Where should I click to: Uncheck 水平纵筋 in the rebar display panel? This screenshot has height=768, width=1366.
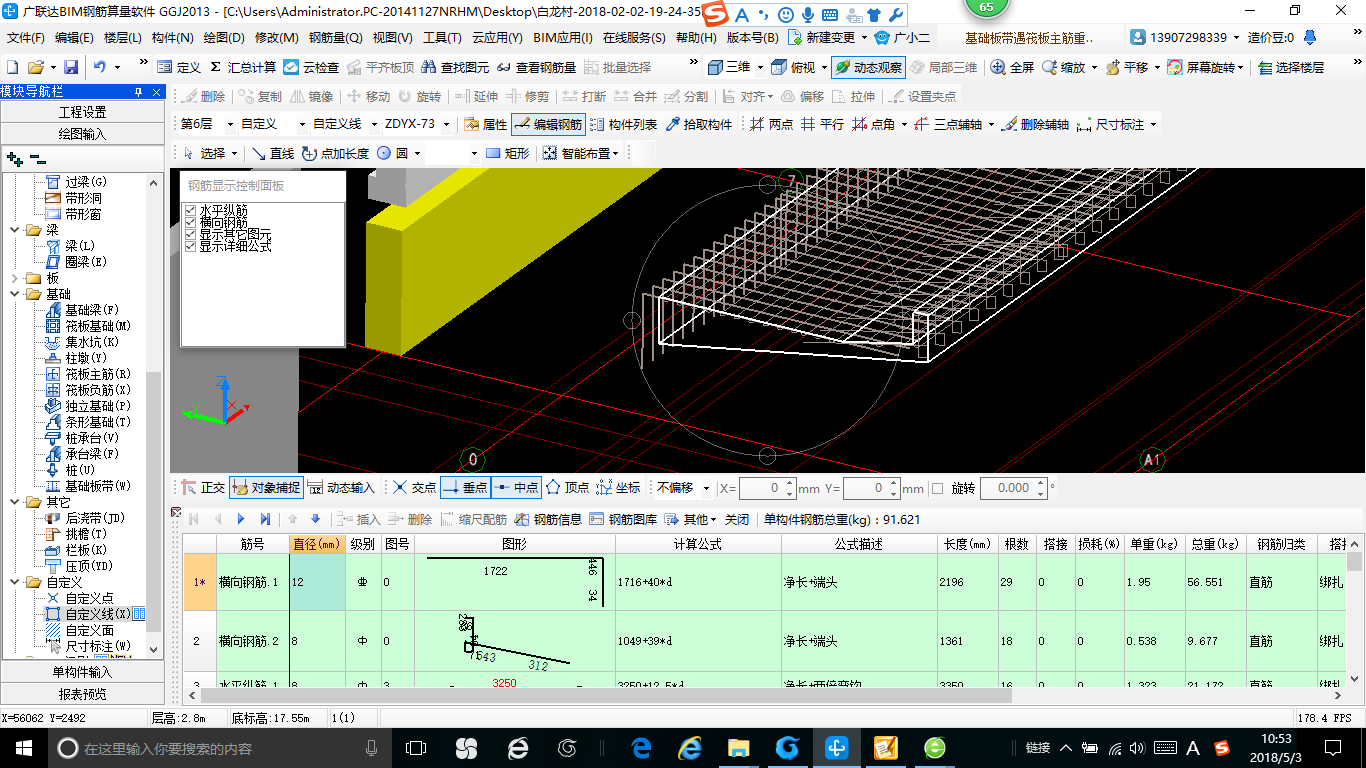(x=190, y=210)
